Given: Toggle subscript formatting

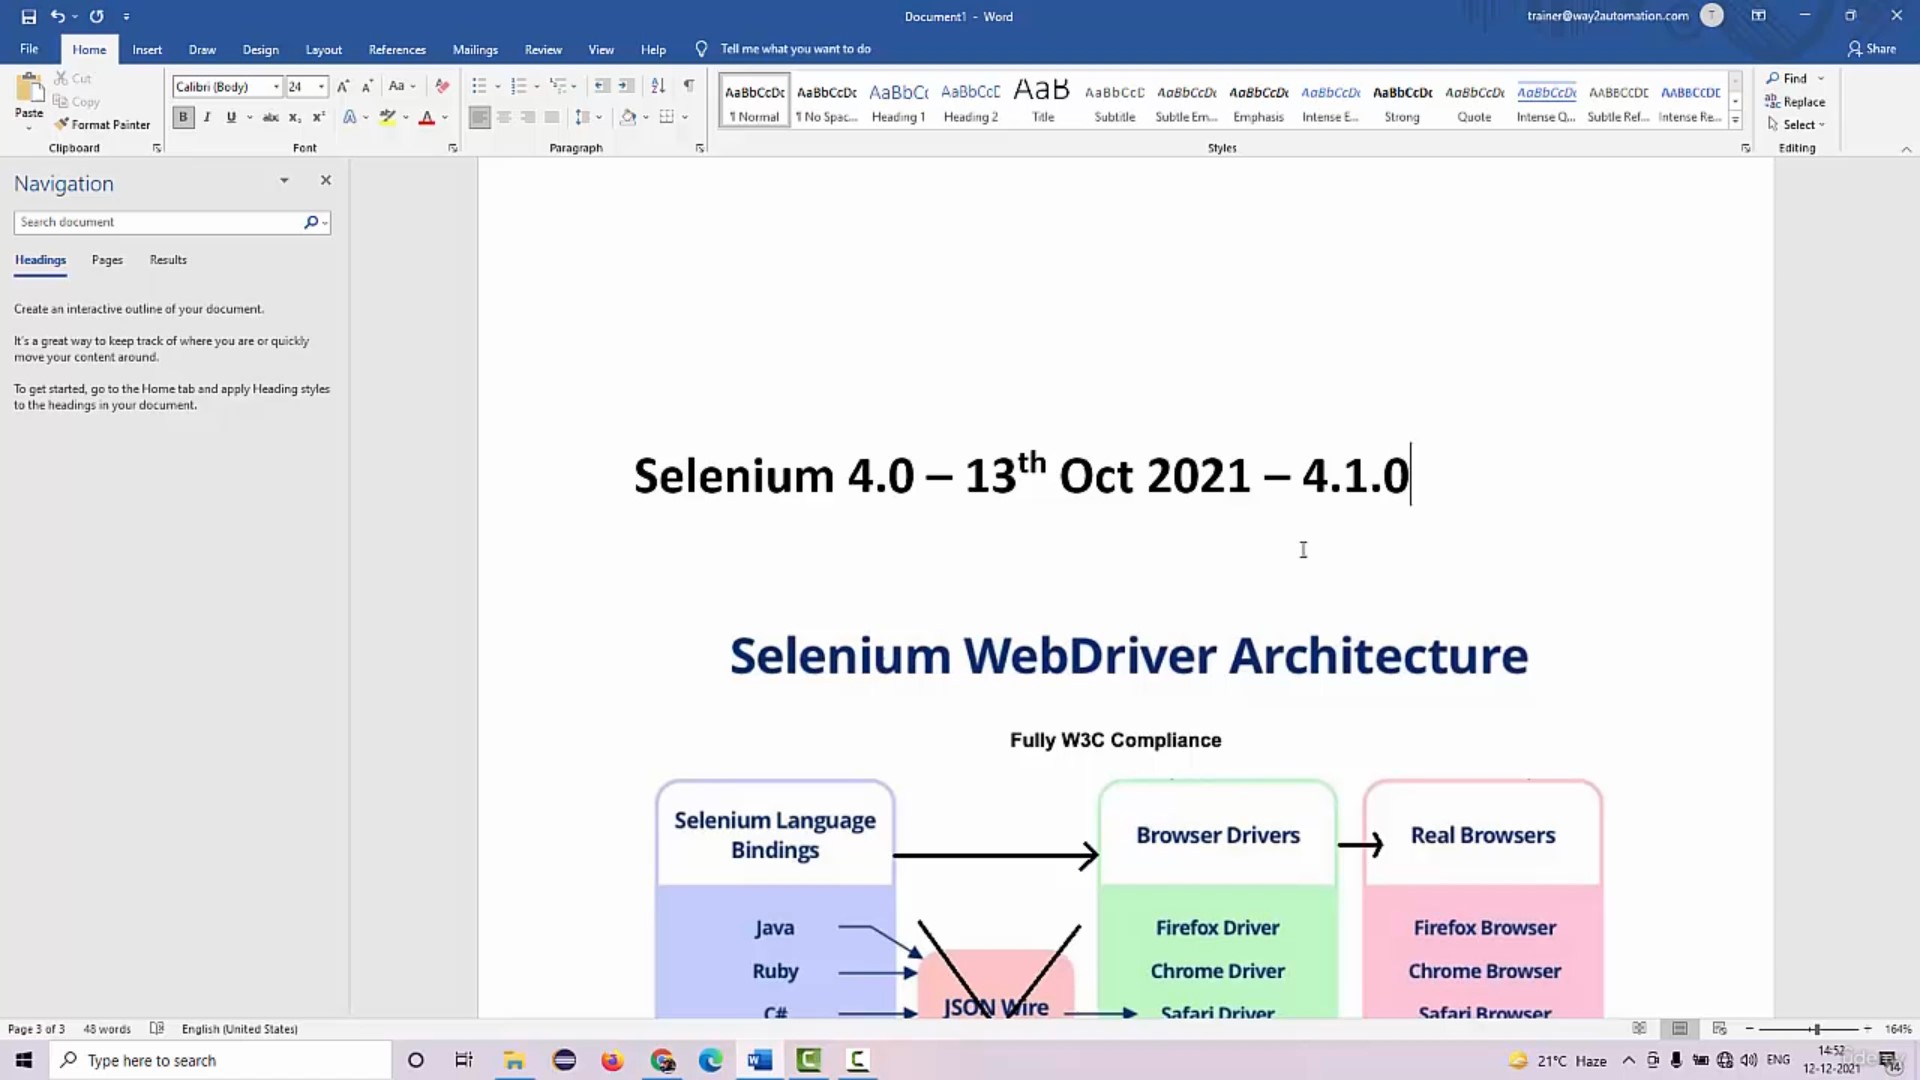Looking at the screenshot, I should click(295, 117).
